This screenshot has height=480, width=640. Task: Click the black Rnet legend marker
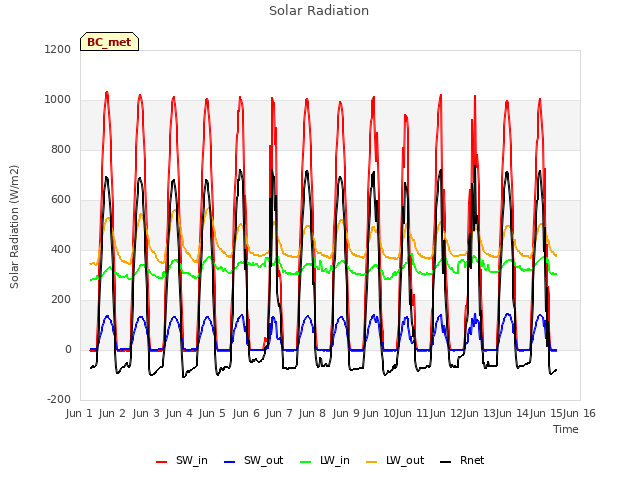coord(446,462)
